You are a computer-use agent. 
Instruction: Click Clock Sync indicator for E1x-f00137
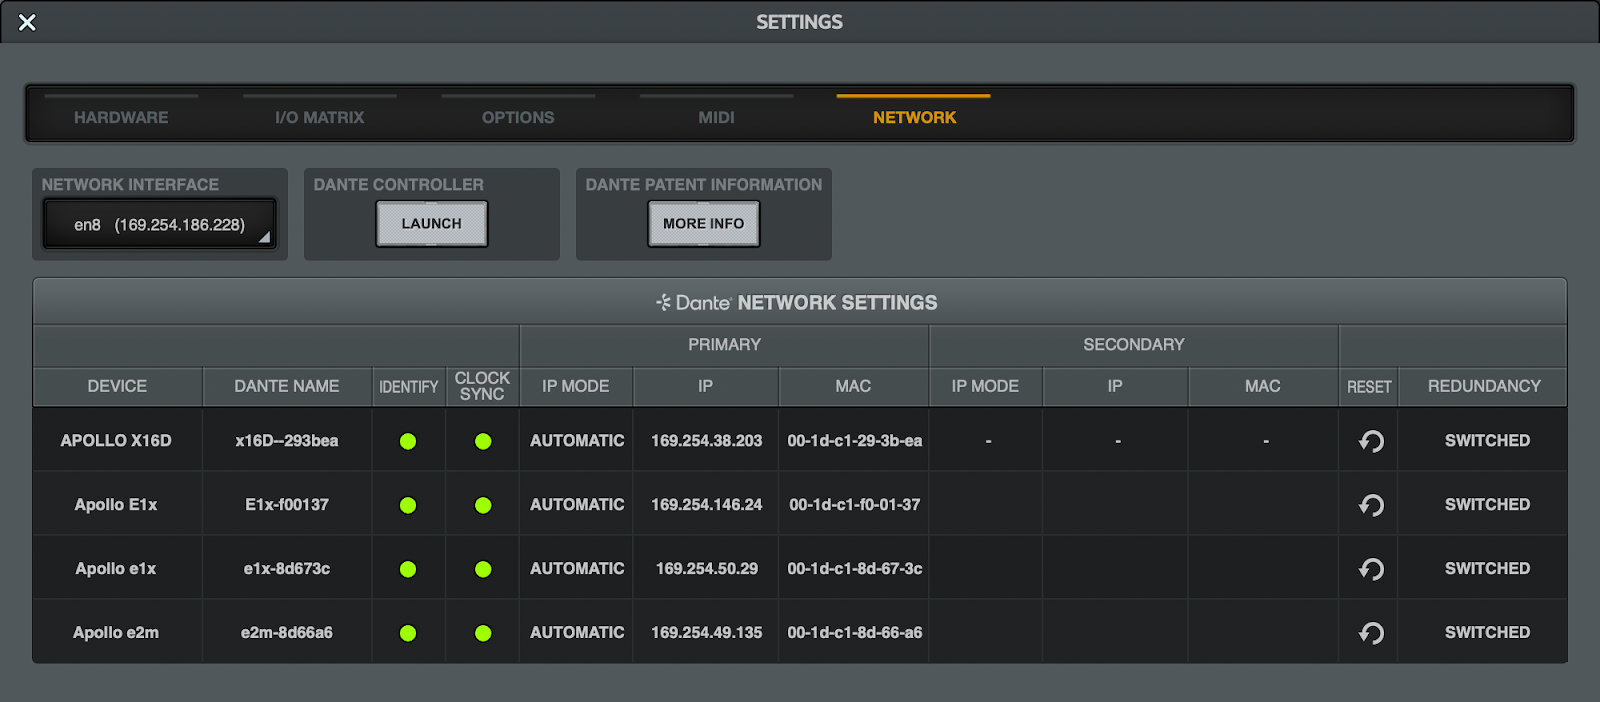click(x=483, y=505)
